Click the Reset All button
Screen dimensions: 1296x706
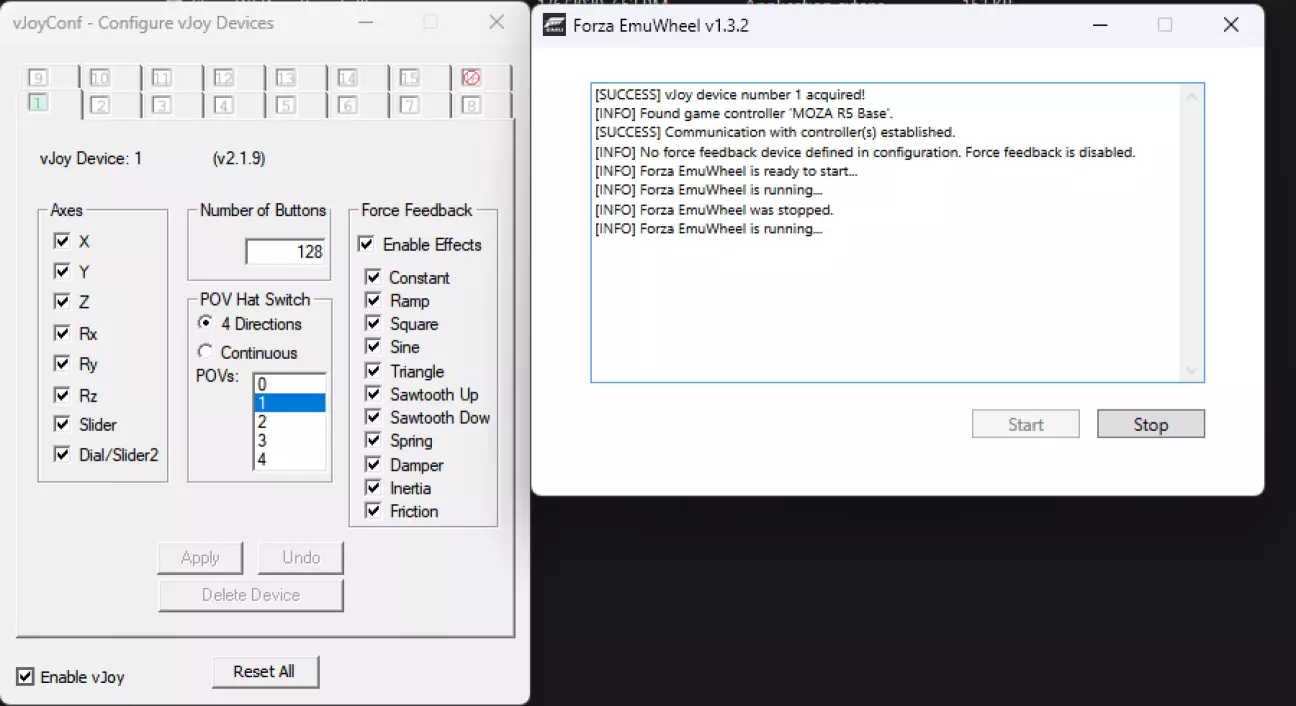tap(265, 672)
